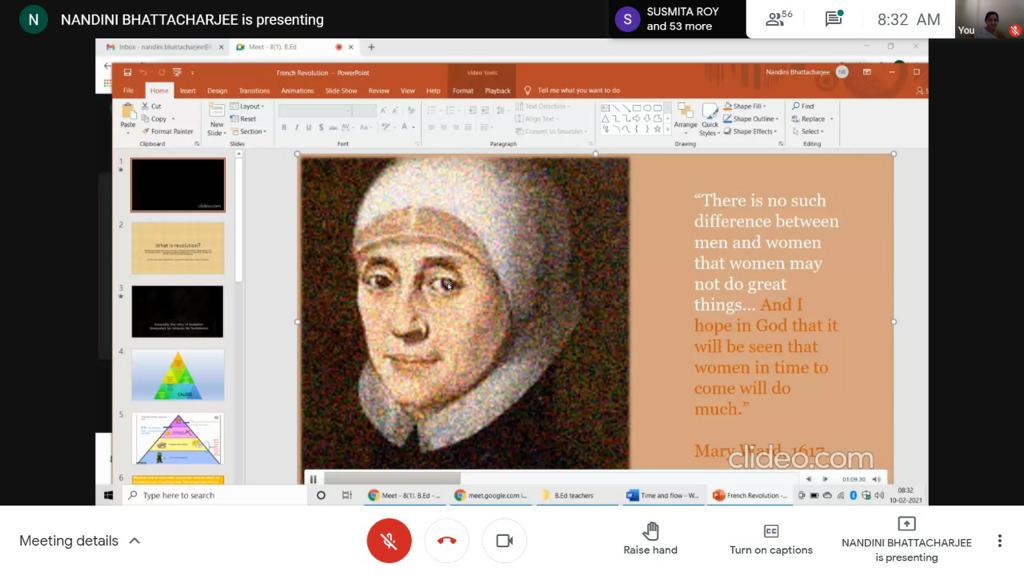Expand the Shape Fill dropdown

click(749, 106)
